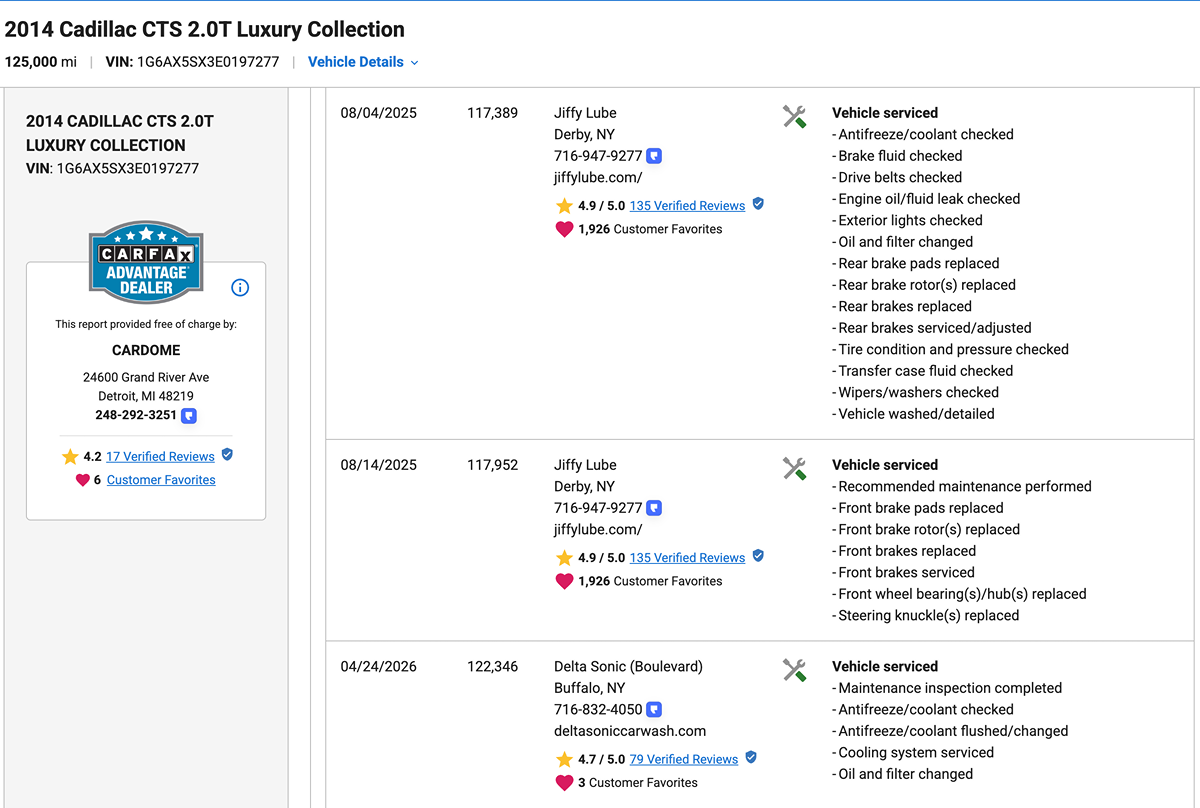Click the VIN in the page header

click(x=192, y=62)
